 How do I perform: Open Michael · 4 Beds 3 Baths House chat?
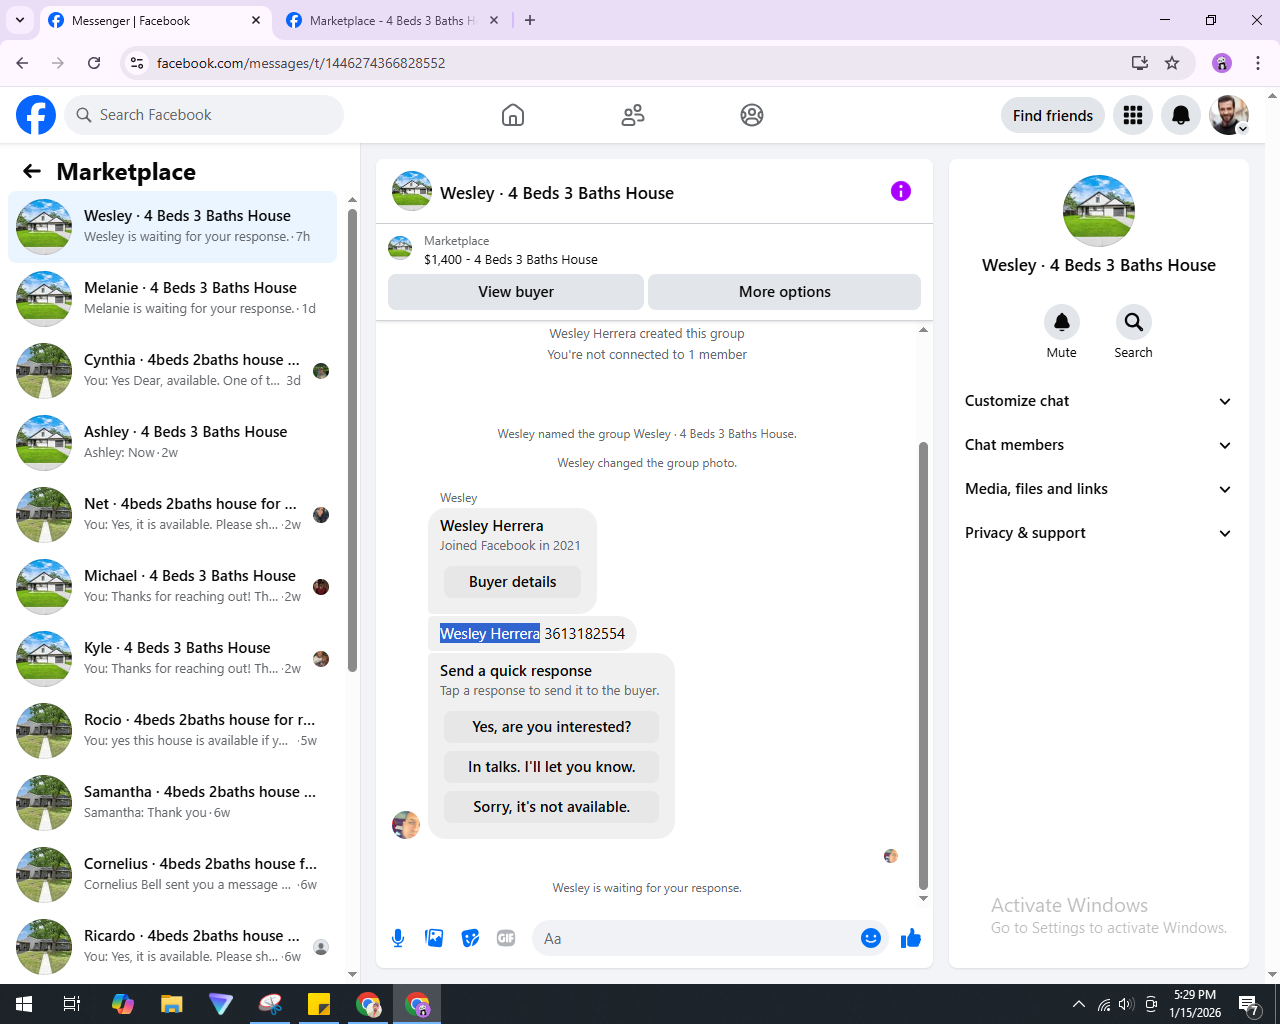click(173, 587)
